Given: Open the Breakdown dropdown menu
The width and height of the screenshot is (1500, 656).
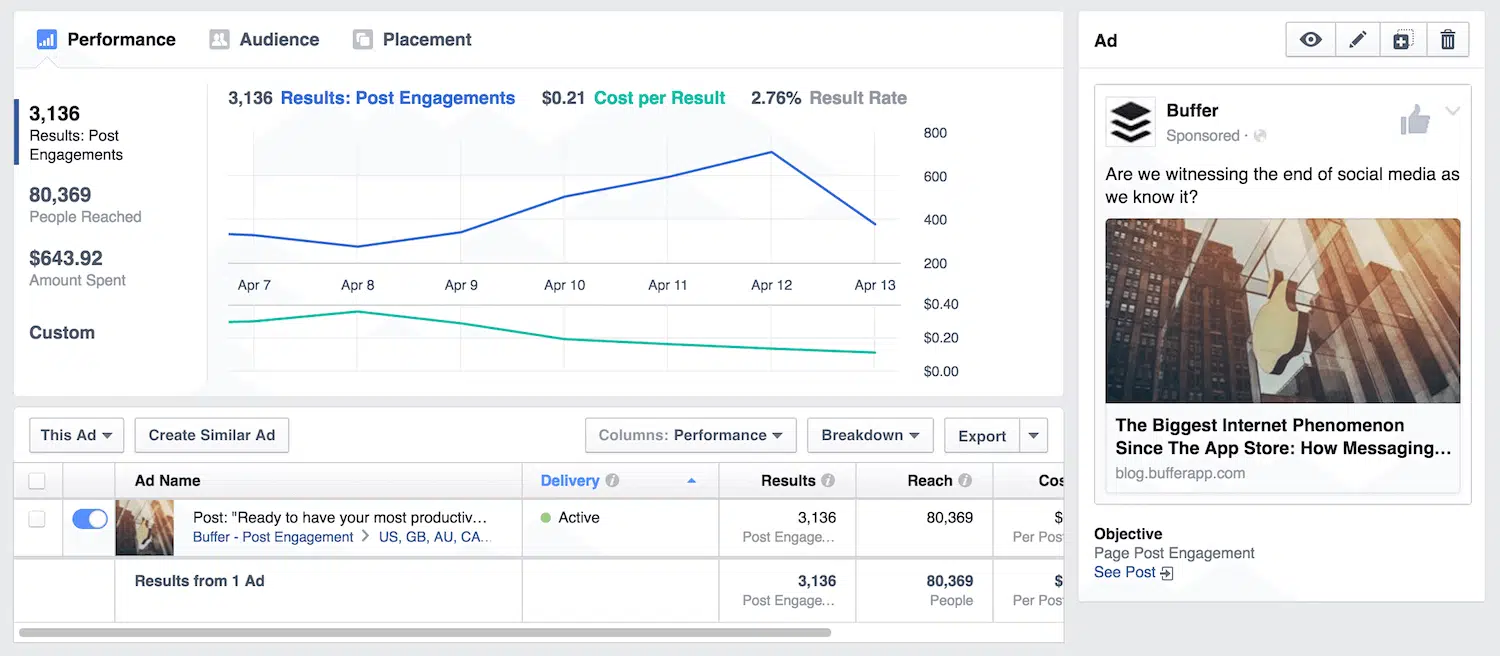Looking at the screenshot, I should (869, 436).
